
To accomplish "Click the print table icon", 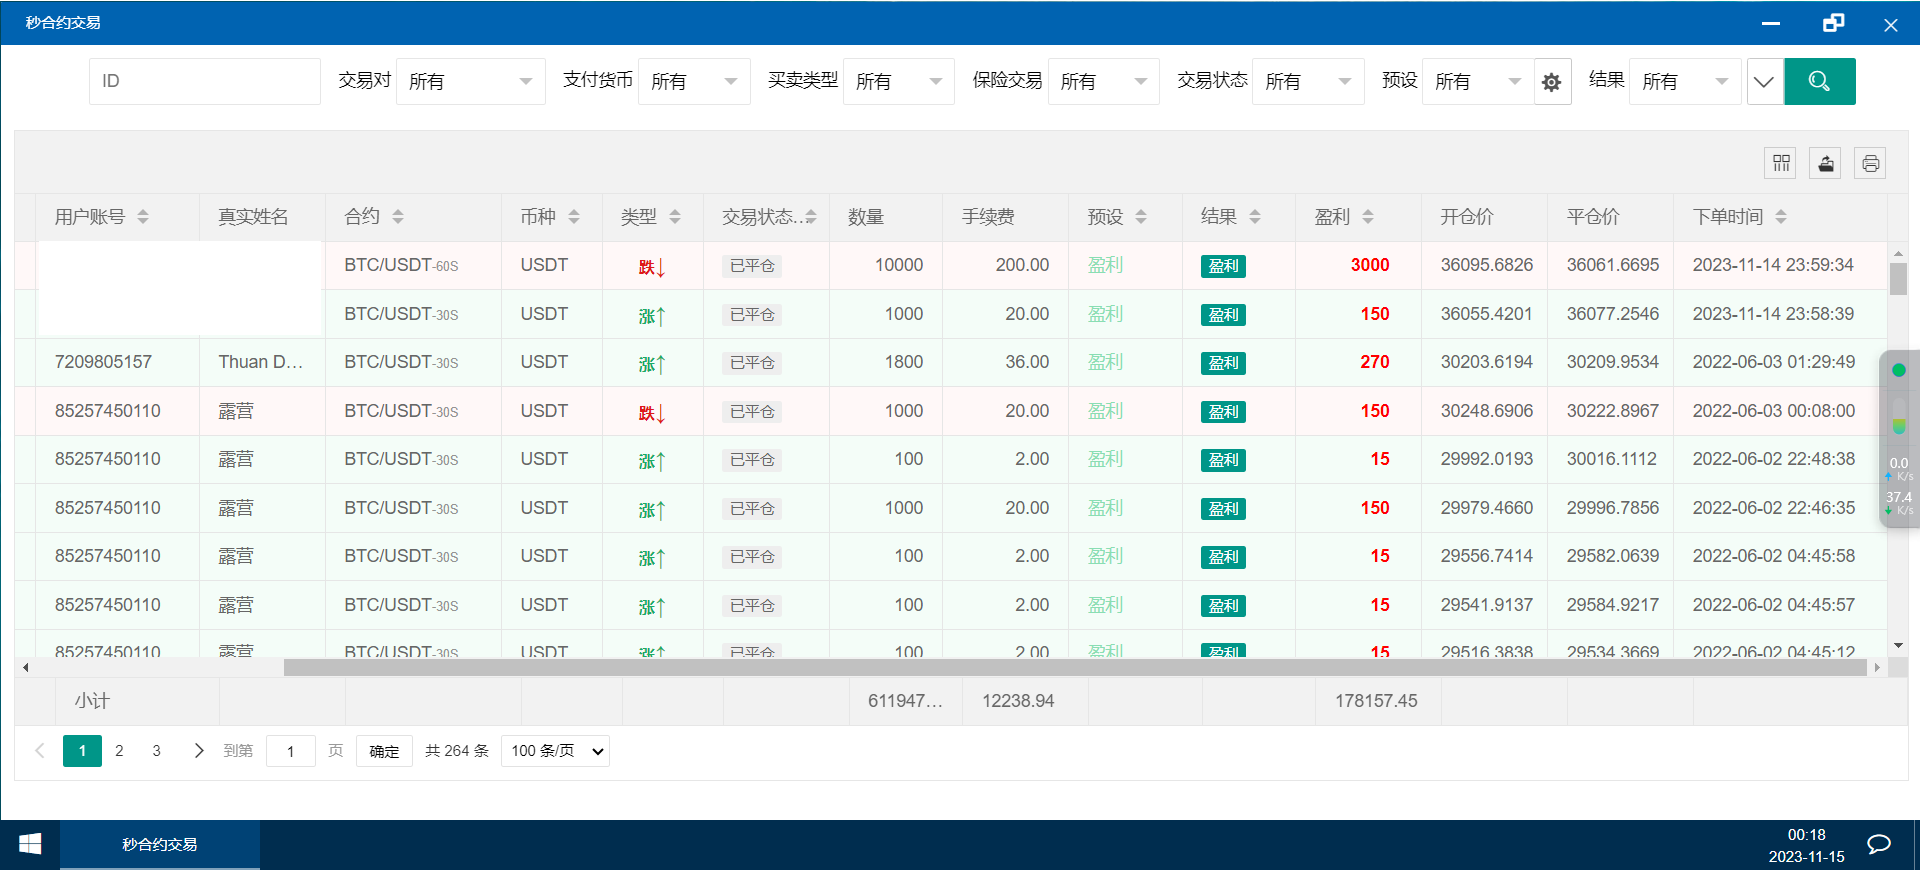I will point(1871,163).
